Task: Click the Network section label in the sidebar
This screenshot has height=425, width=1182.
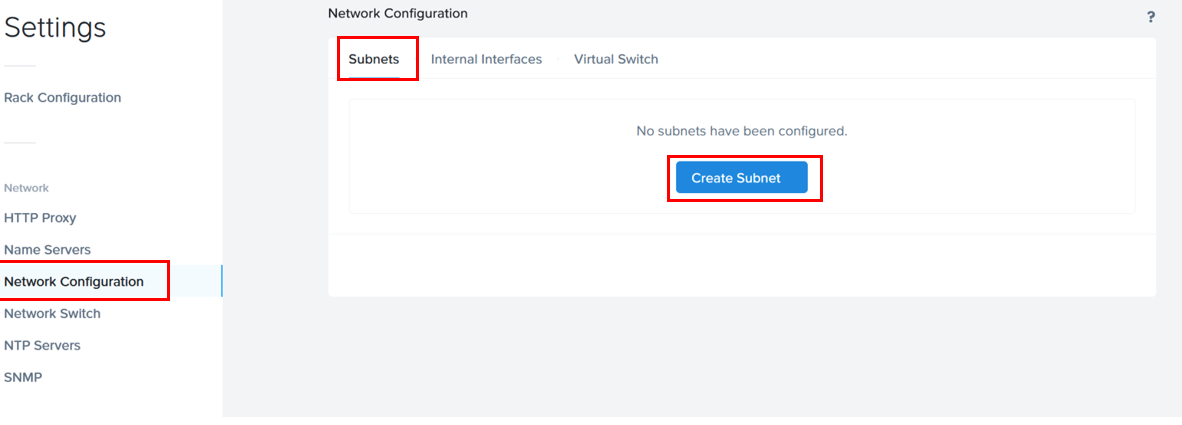Action: click(26, 188)
